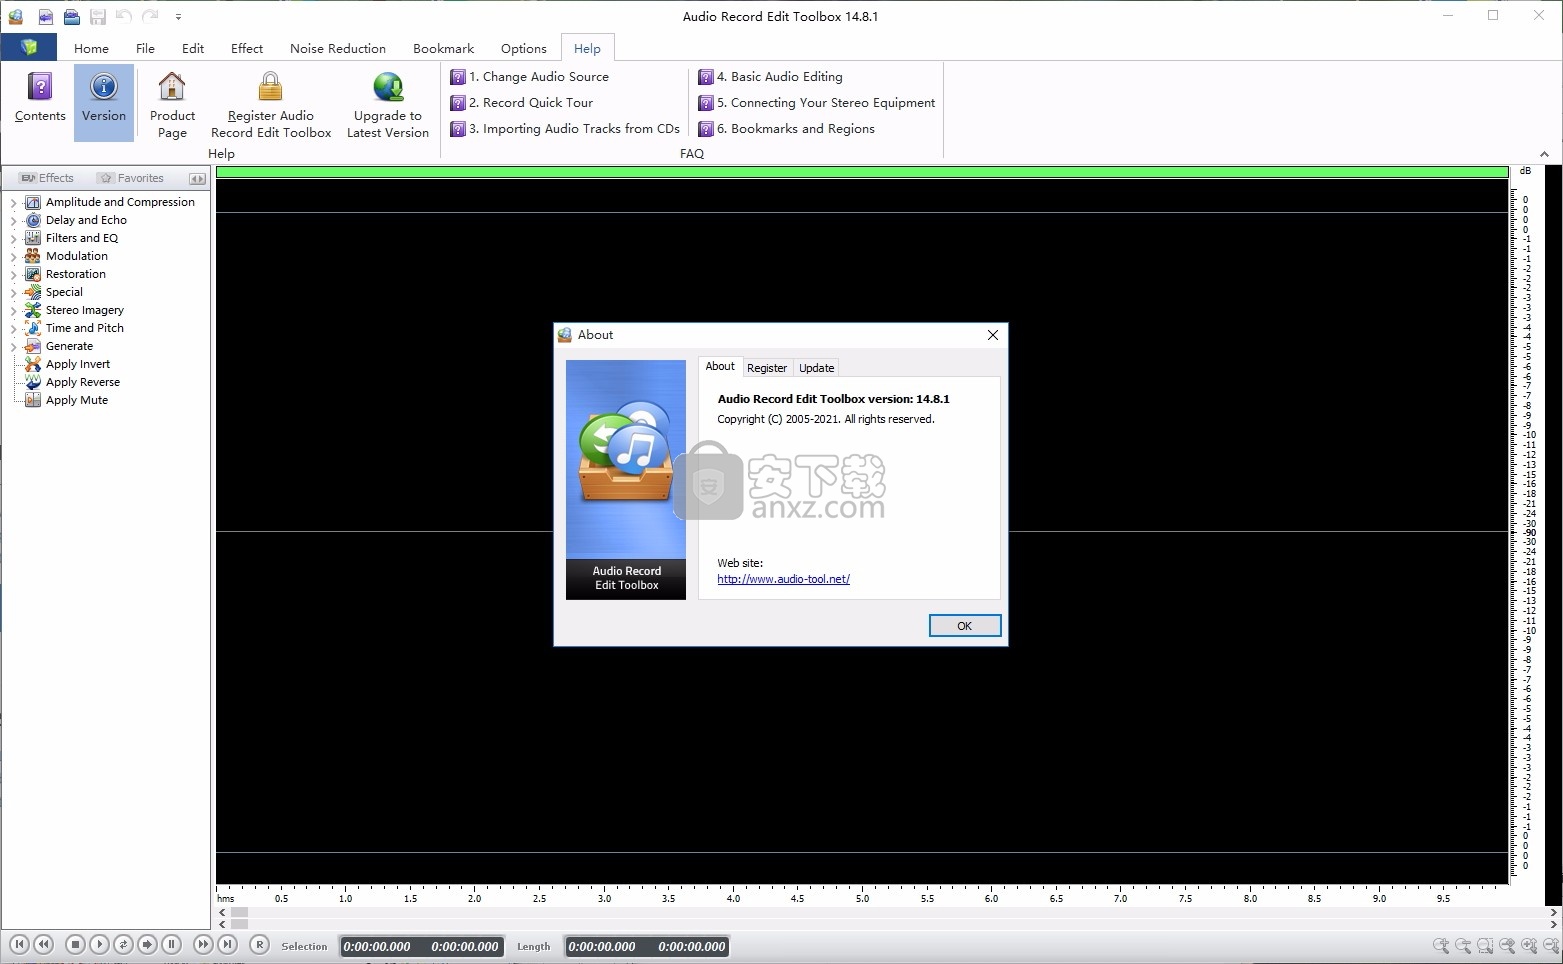Open FAQ 5 Connecting Your Stereo Equipment
Image resolution: width=1563 pixels, height=964 pixels.
point(817,103)
